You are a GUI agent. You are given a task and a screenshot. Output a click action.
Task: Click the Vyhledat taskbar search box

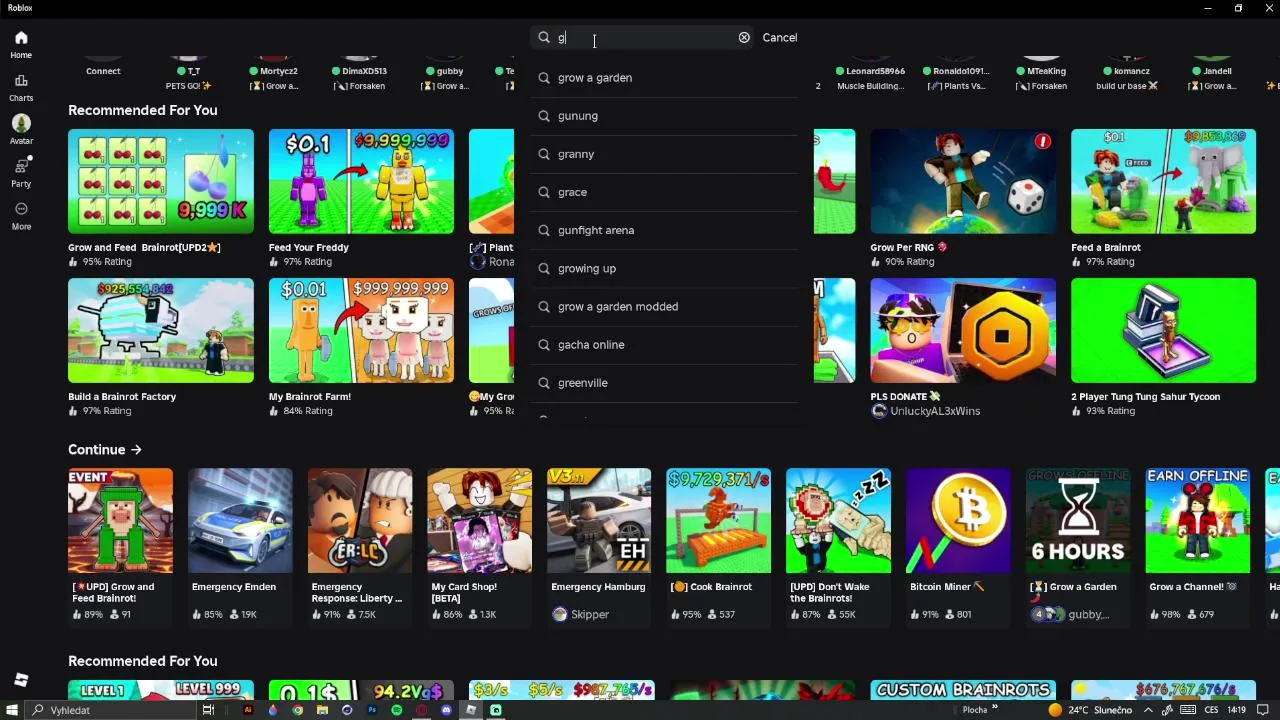(x=110, y=710)
